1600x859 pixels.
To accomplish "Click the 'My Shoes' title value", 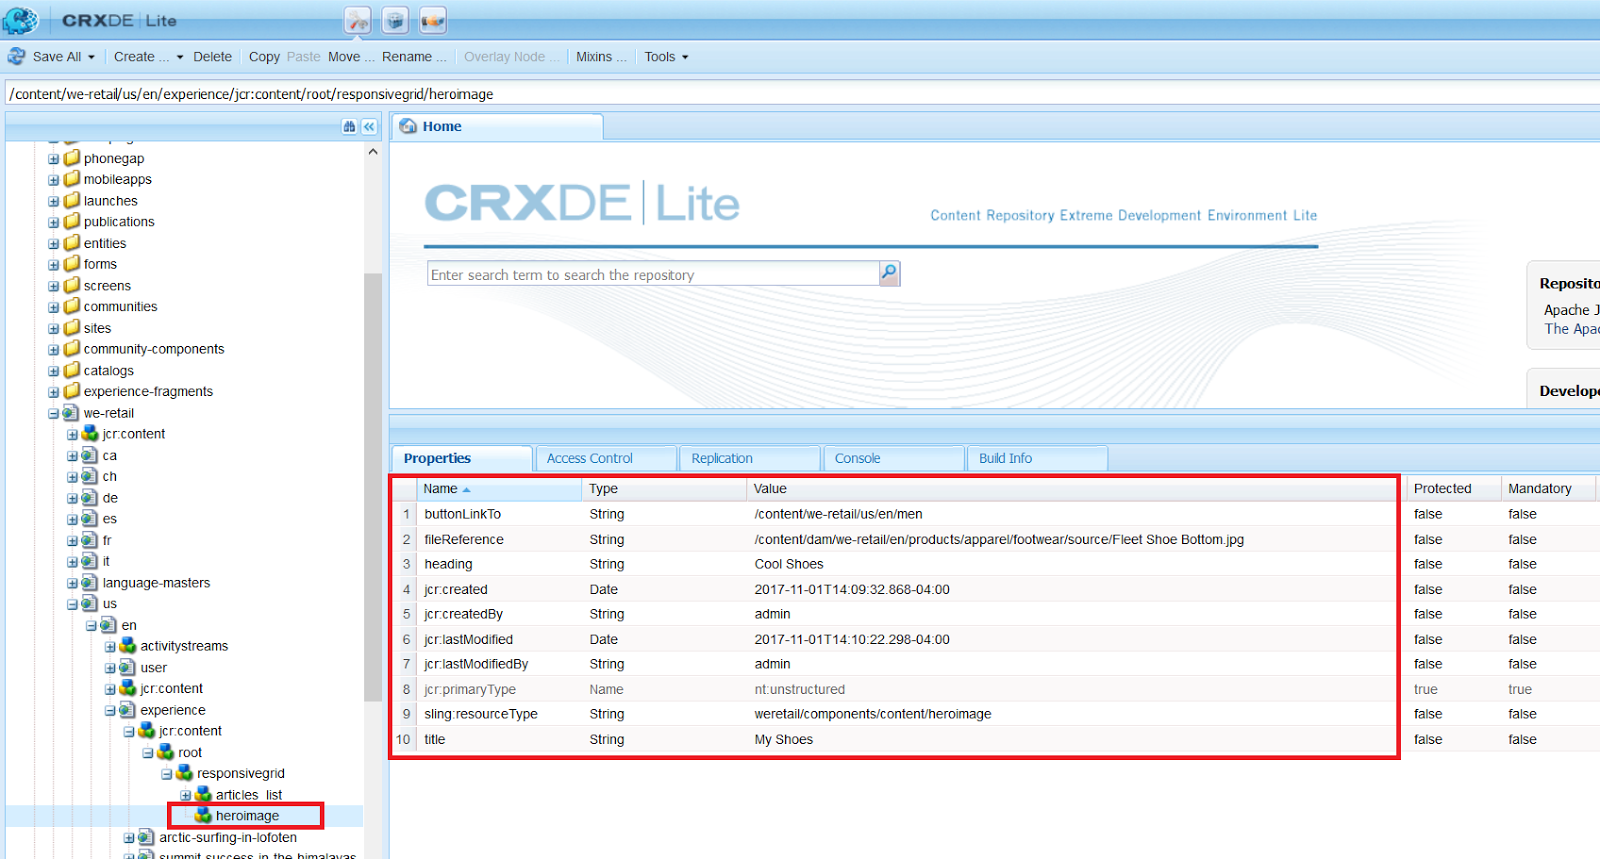I will 784,739.
